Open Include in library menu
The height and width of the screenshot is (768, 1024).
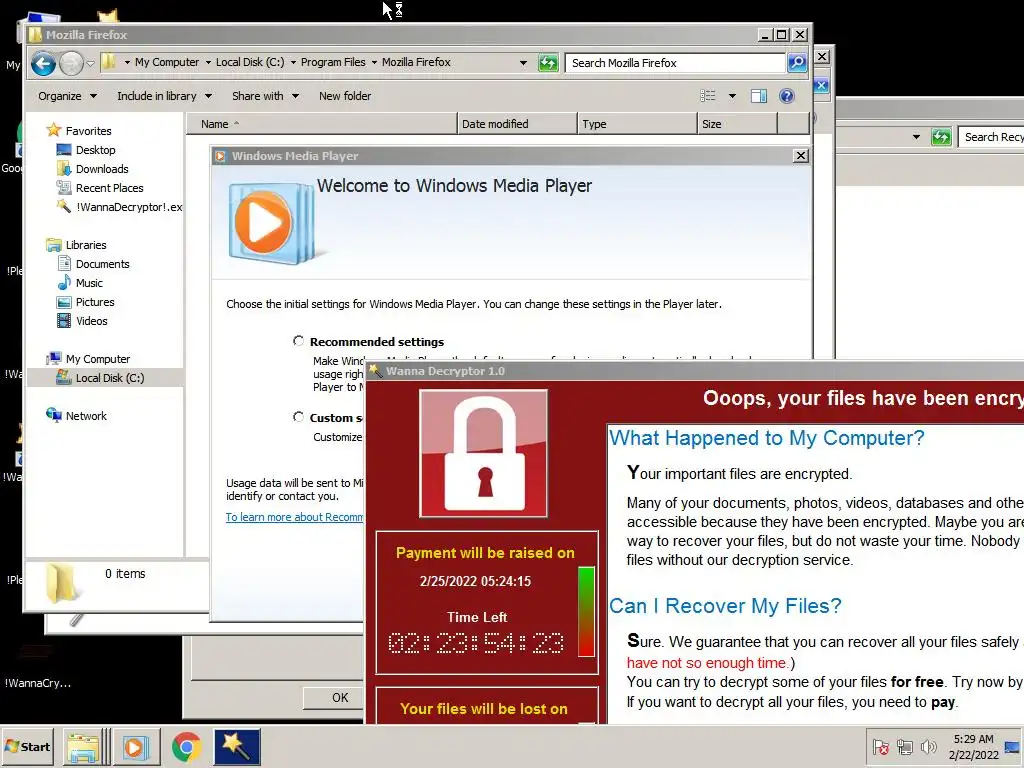(164, 96)
